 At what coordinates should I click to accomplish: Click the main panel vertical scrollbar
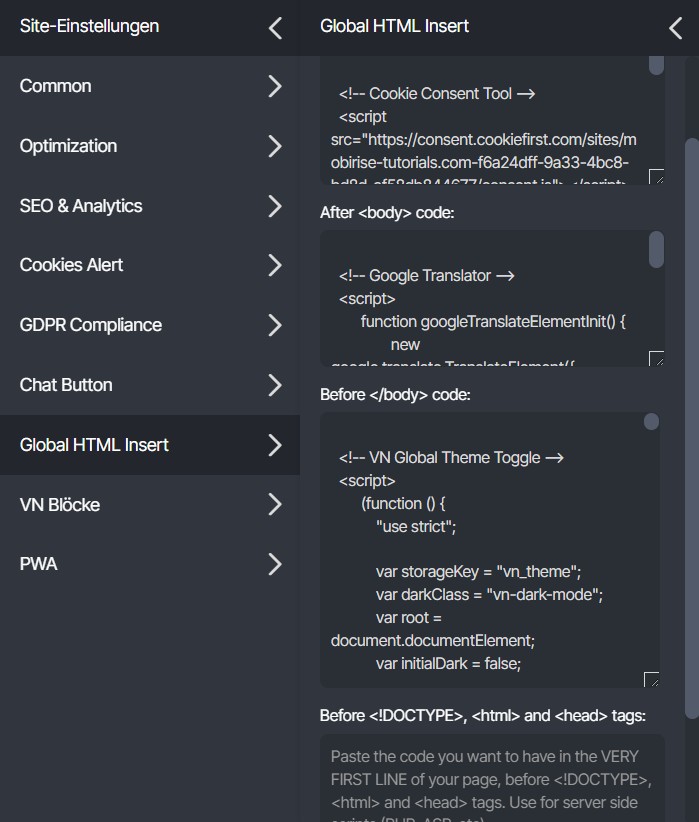click(692, 428)
